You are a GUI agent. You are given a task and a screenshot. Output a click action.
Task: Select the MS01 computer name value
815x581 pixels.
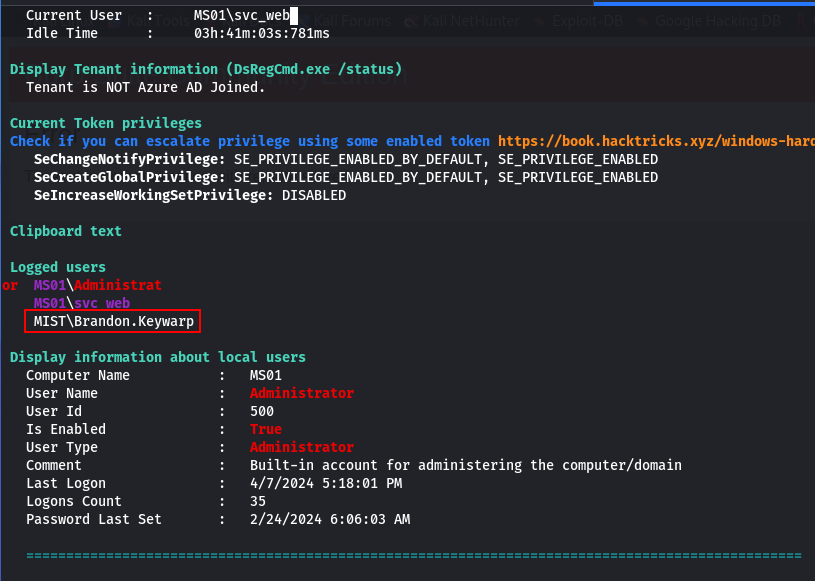tap(266, 375)
